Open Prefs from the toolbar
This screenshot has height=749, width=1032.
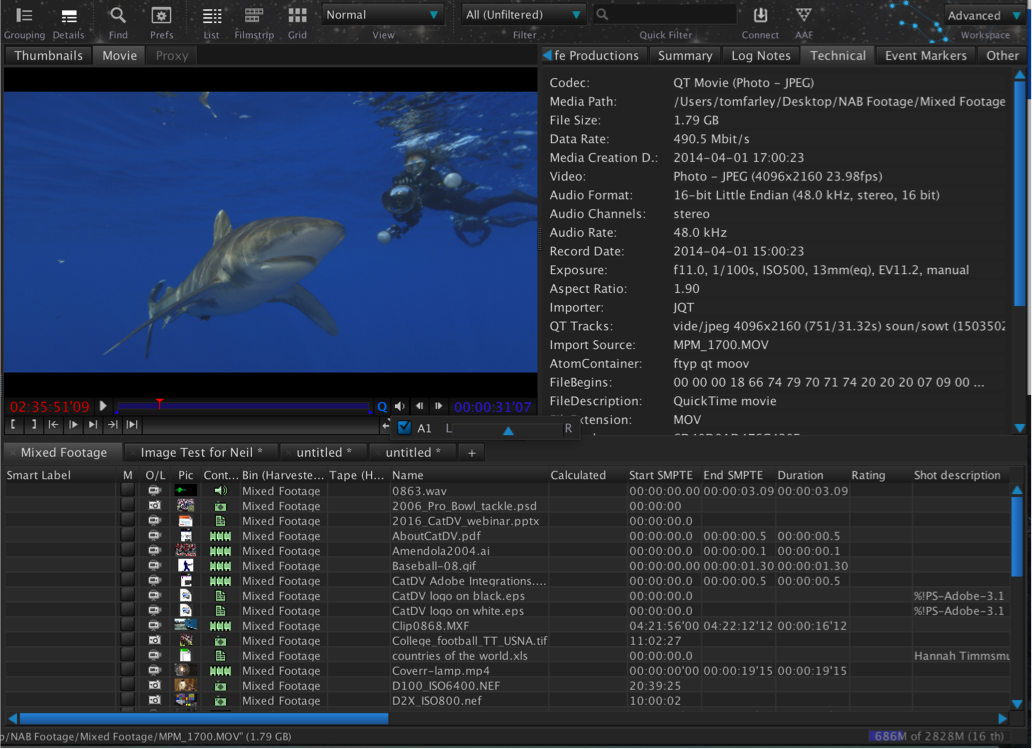(x=161, y=16)
